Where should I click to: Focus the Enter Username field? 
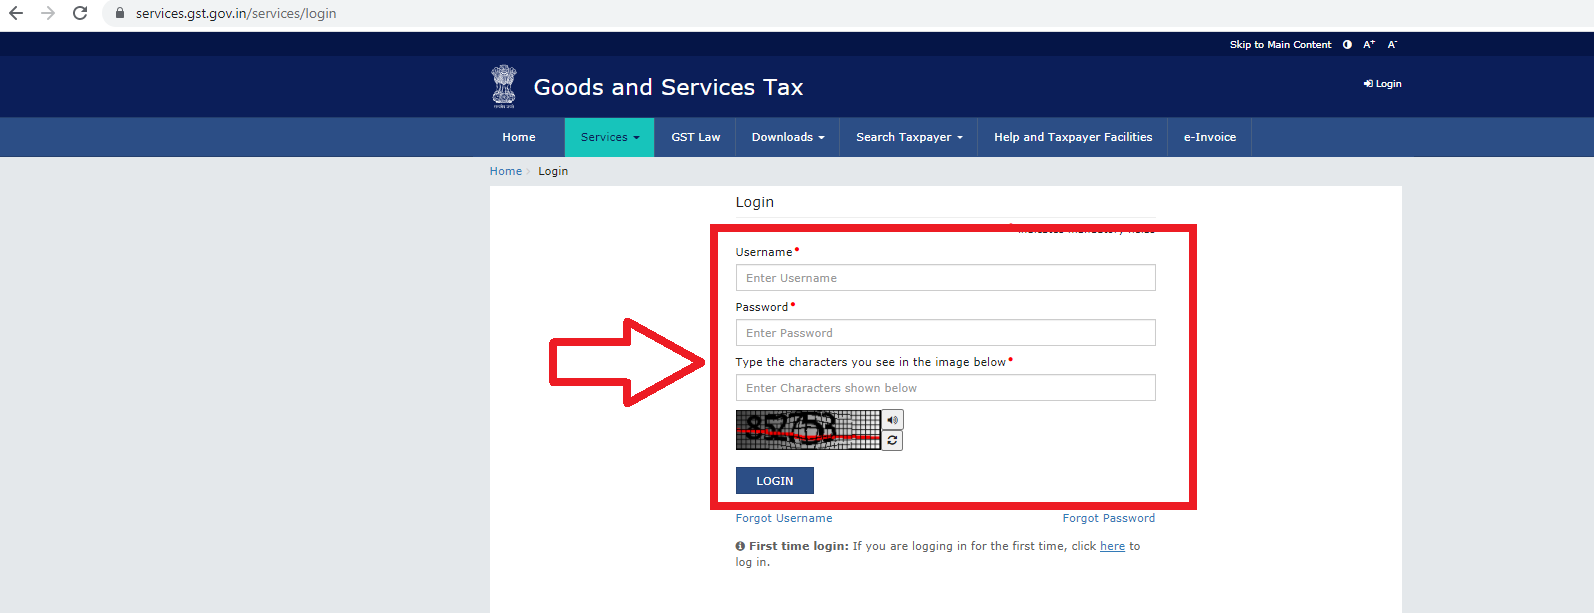pyautogui.click(x=946, y=278)
